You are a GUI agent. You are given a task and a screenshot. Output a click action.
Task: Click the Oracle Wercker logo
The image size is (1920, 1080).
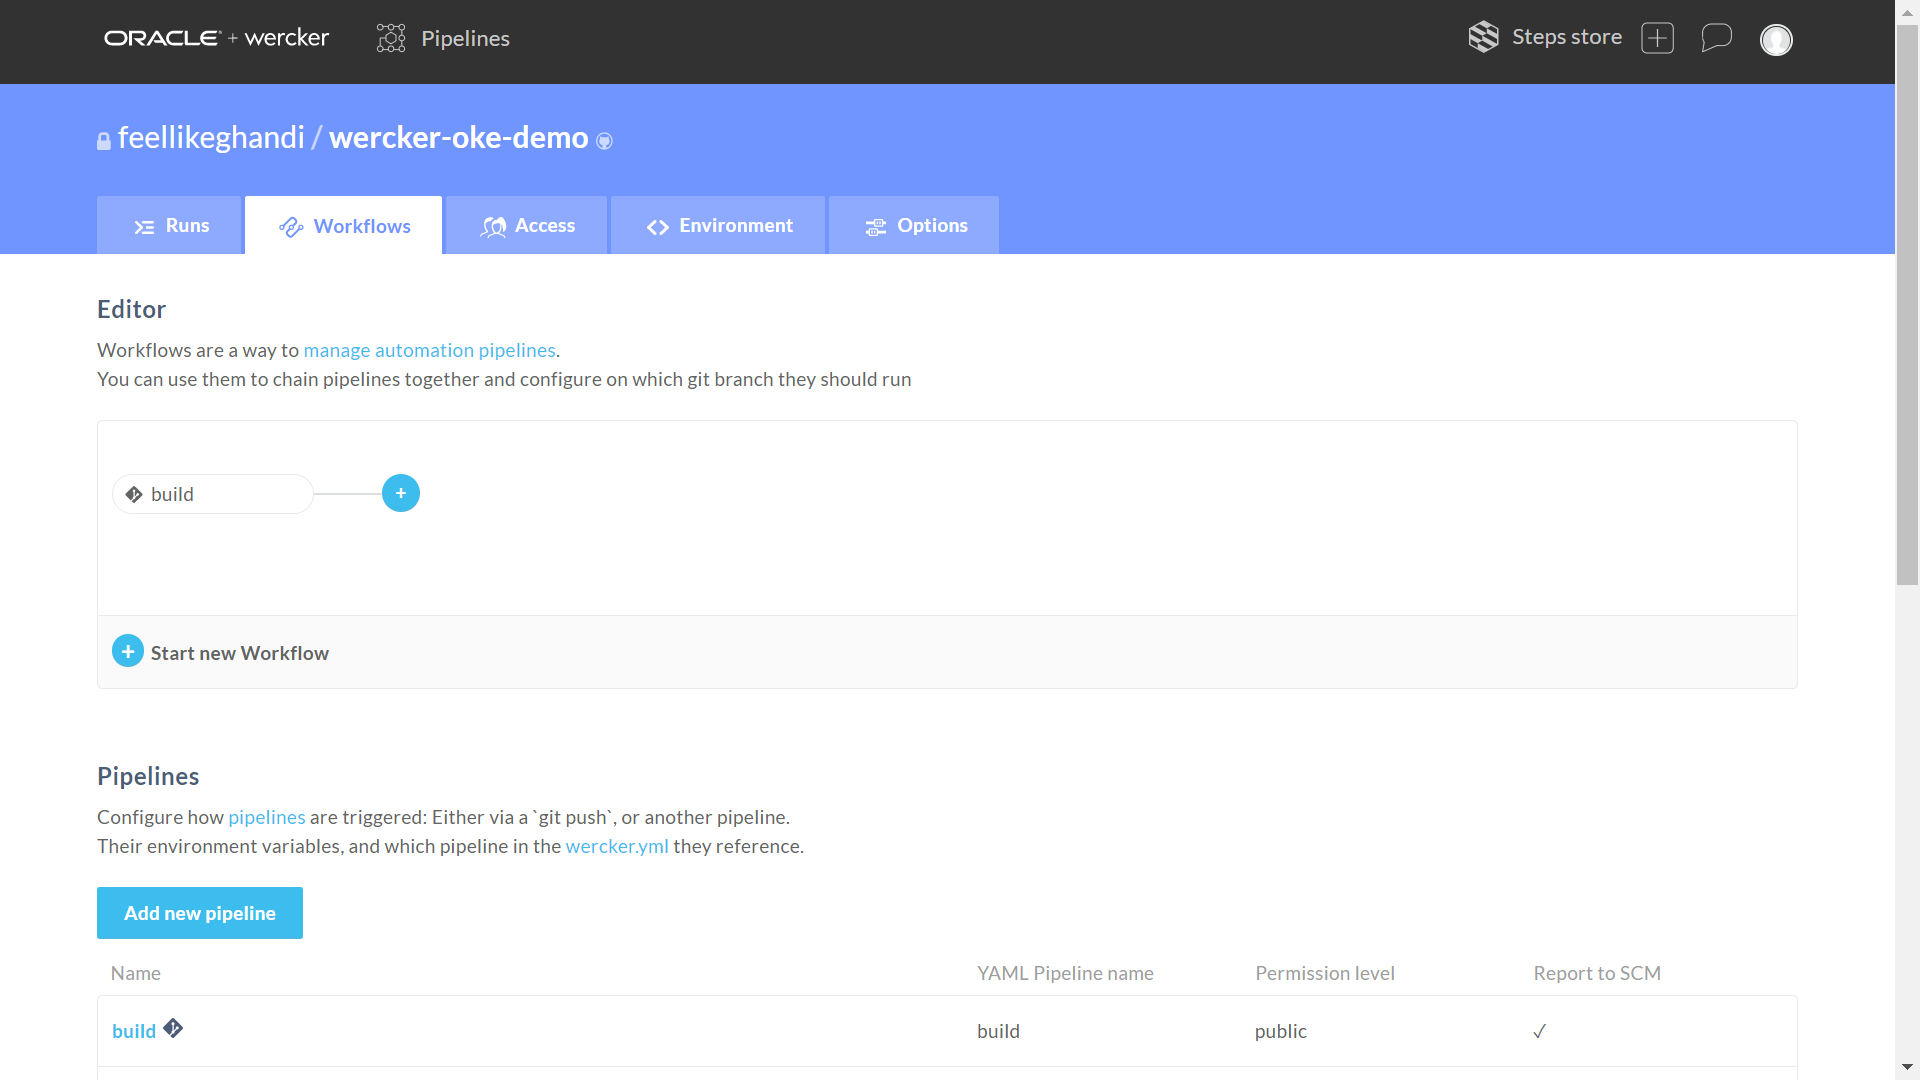tap(216, 38)
